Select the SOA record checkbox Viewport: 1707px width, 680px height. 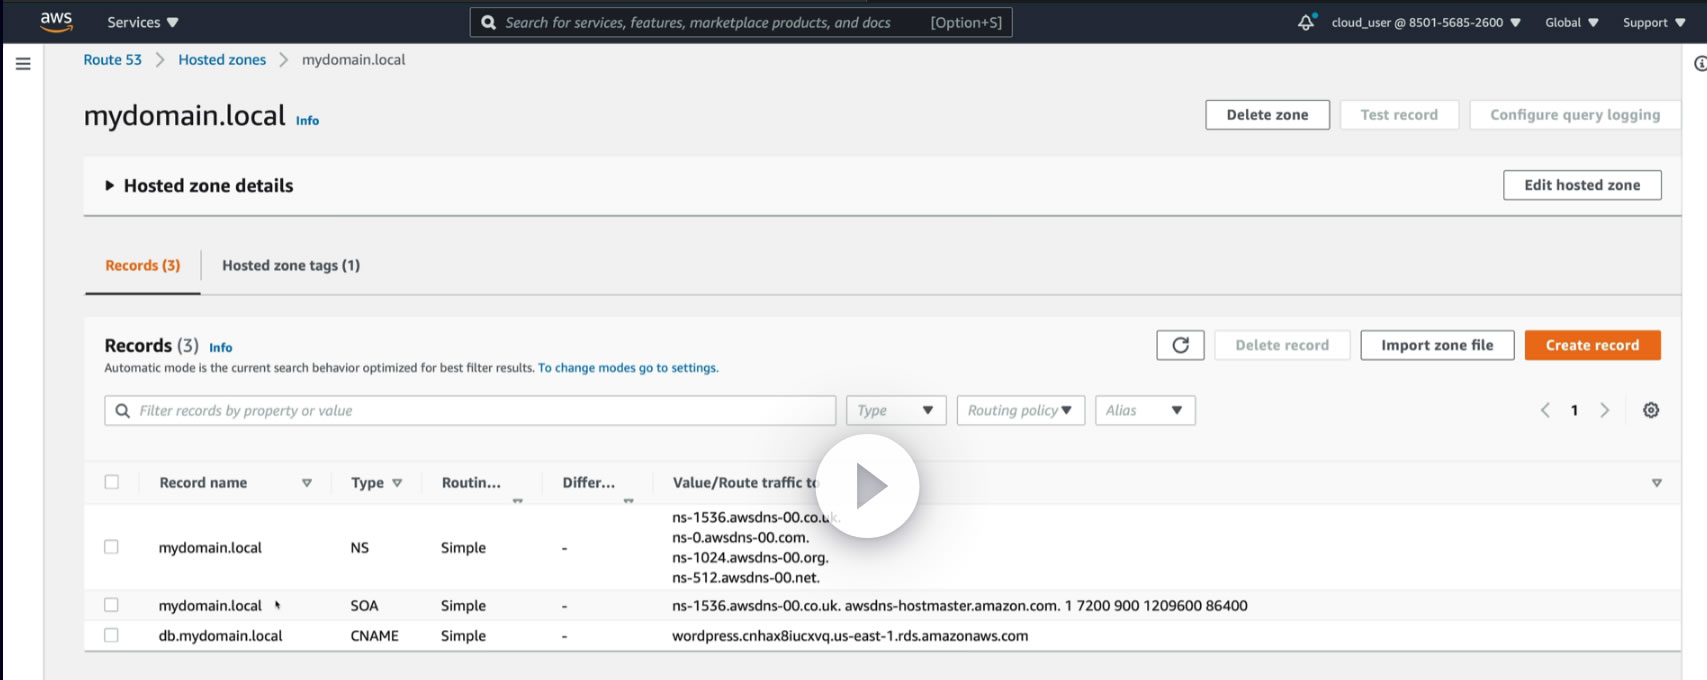point(111,605)
